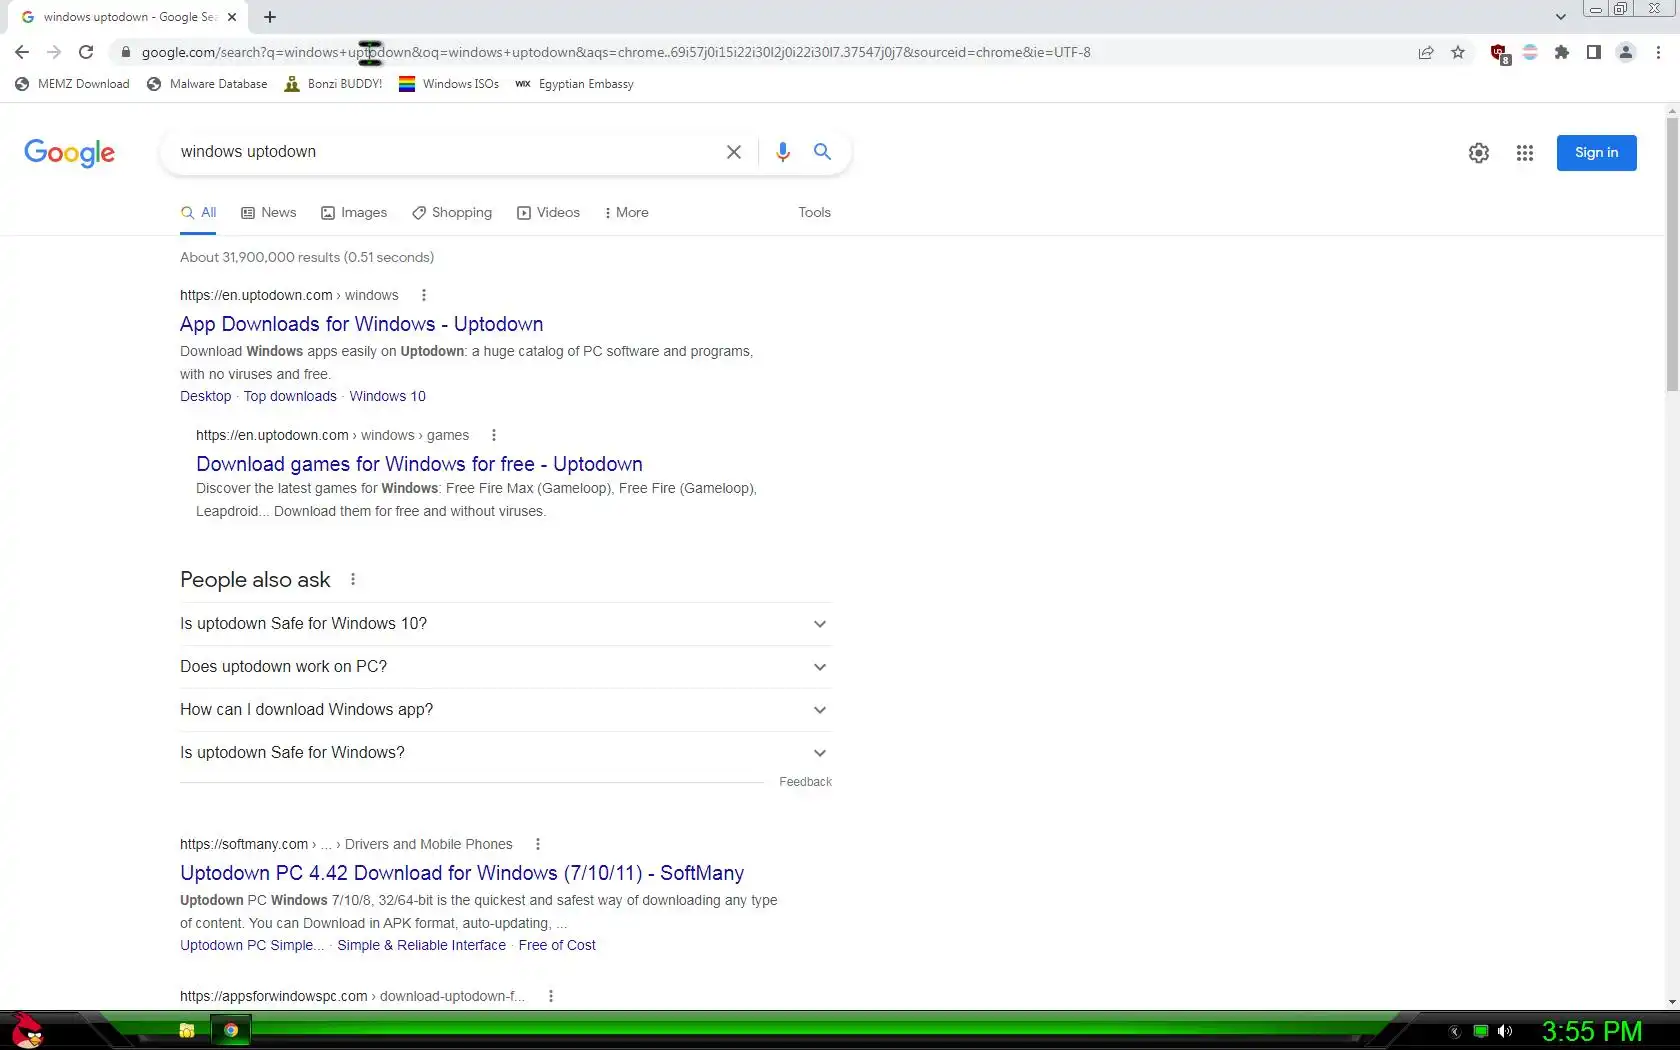Switch to Chrome in the taskbar
The height and width of the screenshot is (1050, 1680).
click(x=231, y=1031)
